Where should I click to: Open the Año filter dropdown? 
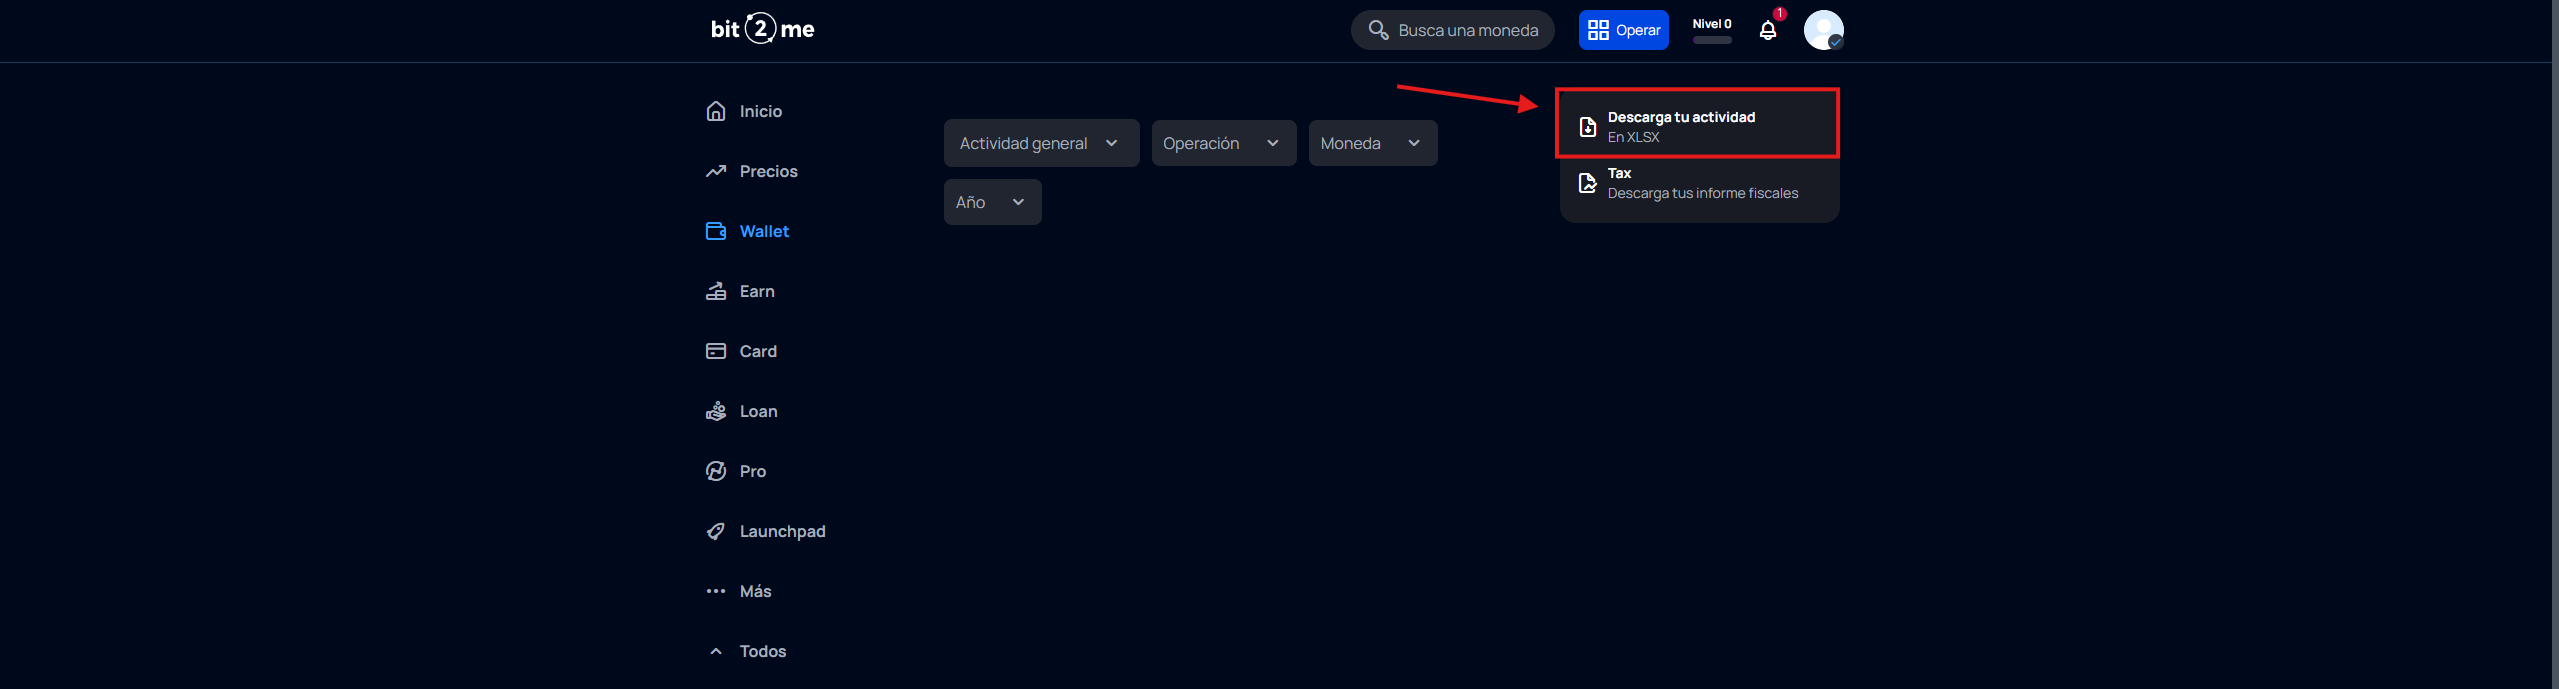993,202
